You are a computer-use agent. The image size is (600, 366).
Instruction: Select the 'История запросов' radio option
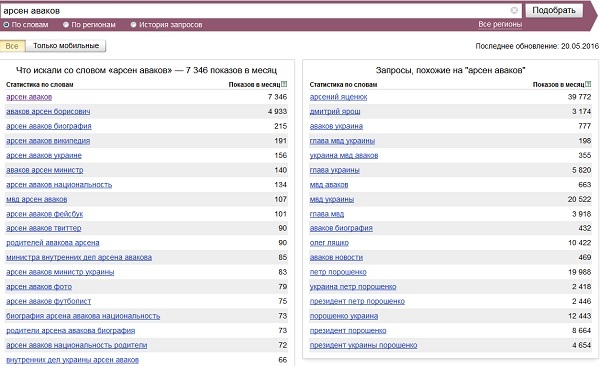(x=133, y=25)
